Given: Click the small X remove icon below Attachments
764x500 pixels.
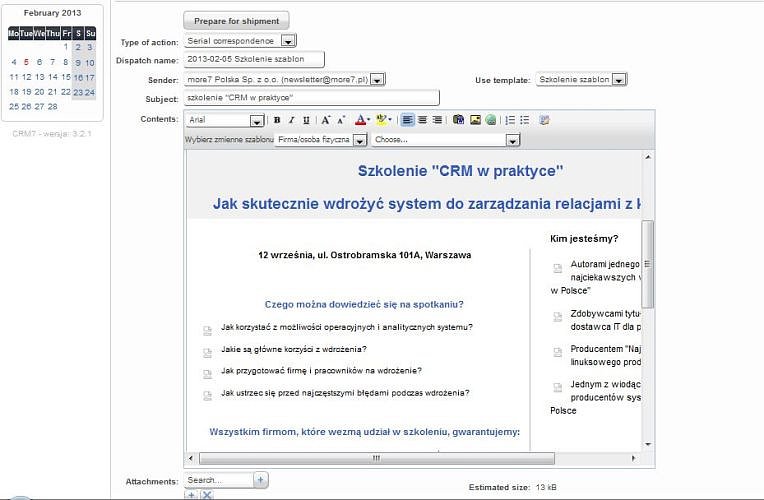Looking at the screenshot, I should click(207, 495).
